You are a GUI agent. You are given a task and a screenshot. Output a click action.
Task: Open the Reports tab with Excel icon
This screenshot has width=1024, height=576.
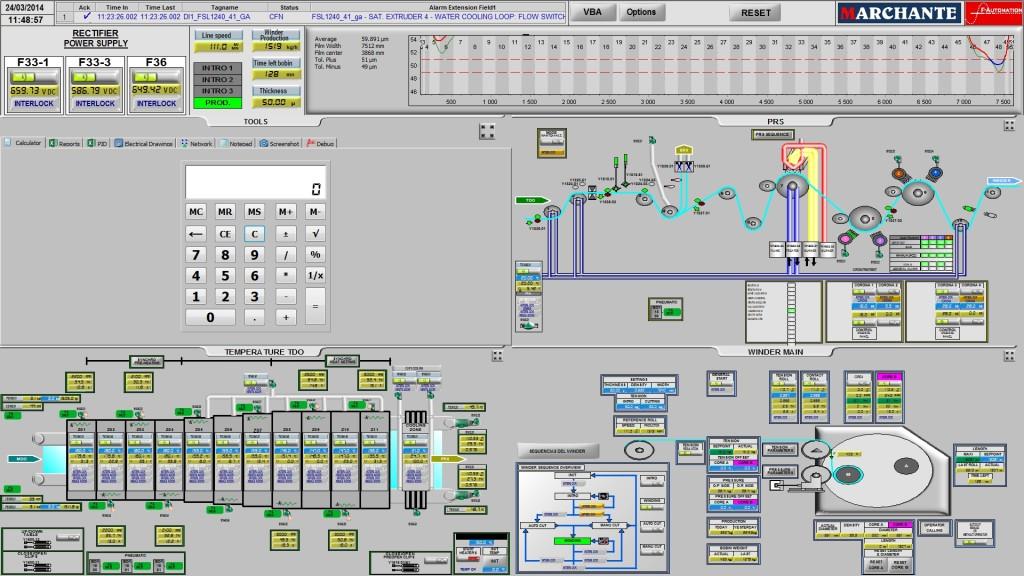pos(65,143)
